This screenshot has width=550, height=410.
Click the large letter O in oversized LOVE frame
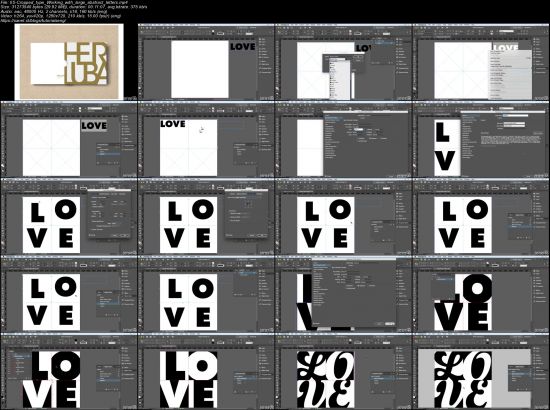(x=477, y=288)
